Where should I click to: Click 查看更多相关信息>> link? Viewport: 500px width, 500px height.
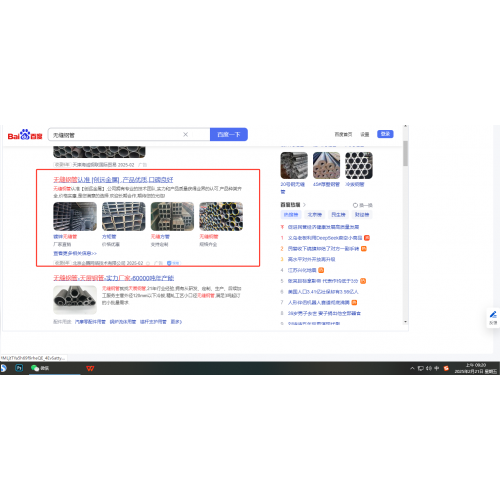pyautogui.click(x=75, y=253)
